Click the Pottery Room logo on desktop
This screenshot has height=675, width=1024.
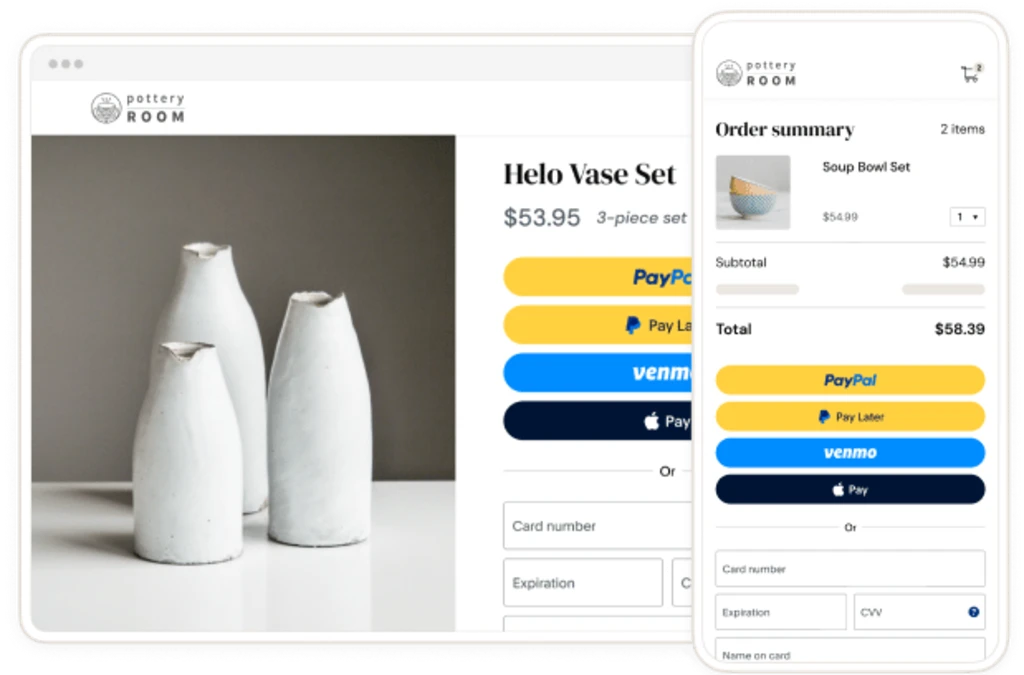[x=138, y=108]
